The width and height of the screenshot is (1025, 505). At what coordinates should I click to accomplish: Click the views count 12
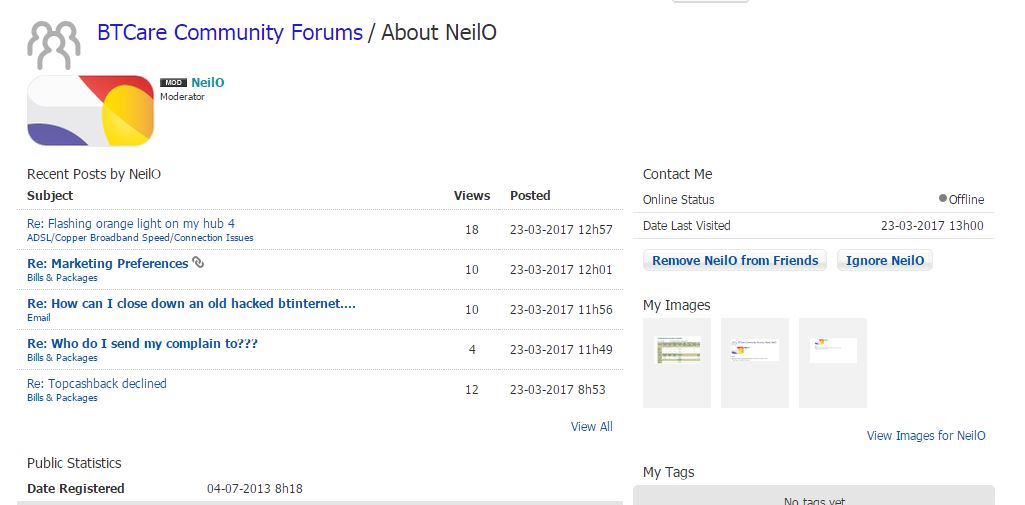pos(471,390)
